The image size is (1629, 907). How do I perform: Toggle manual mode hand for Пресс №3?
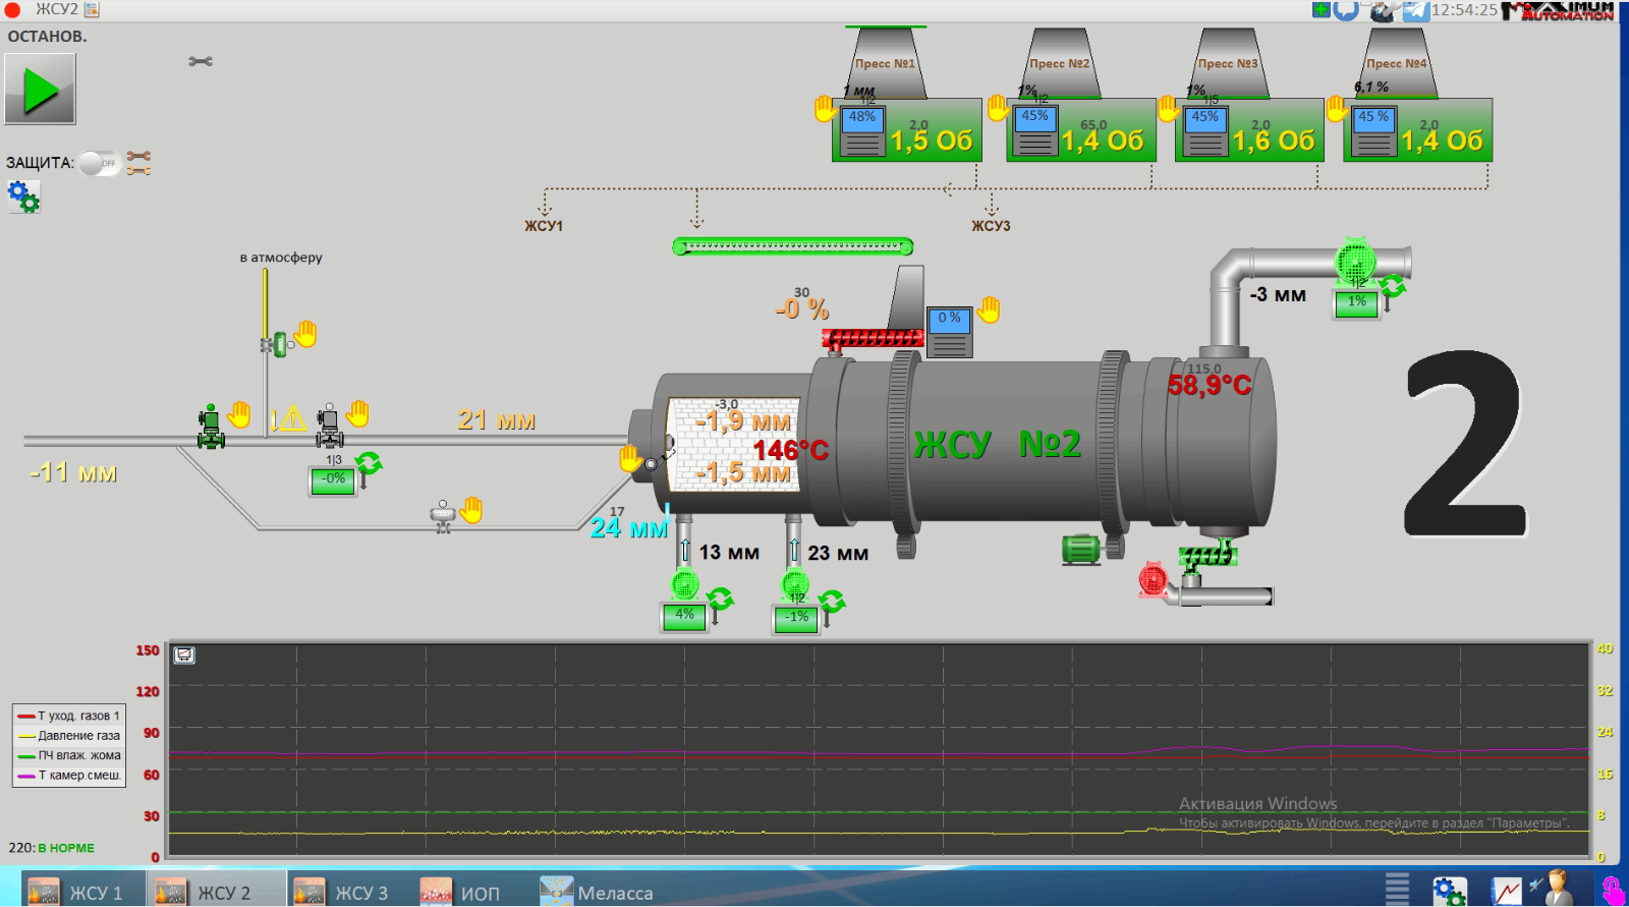pyautogui.click(x=1168, y=108)
